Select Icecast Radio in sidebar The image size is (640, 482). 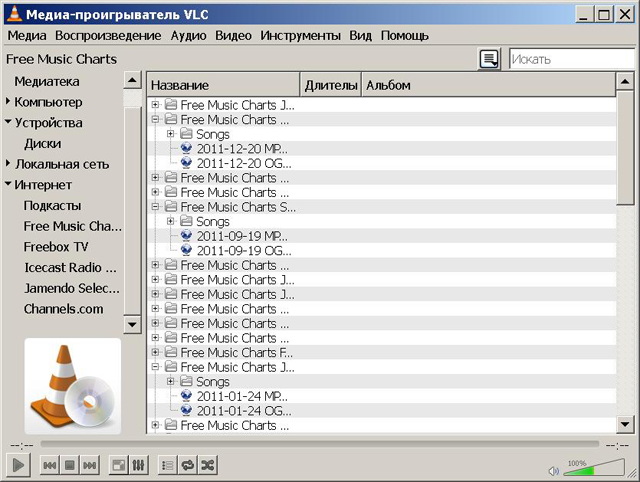(x=70, y=268)
